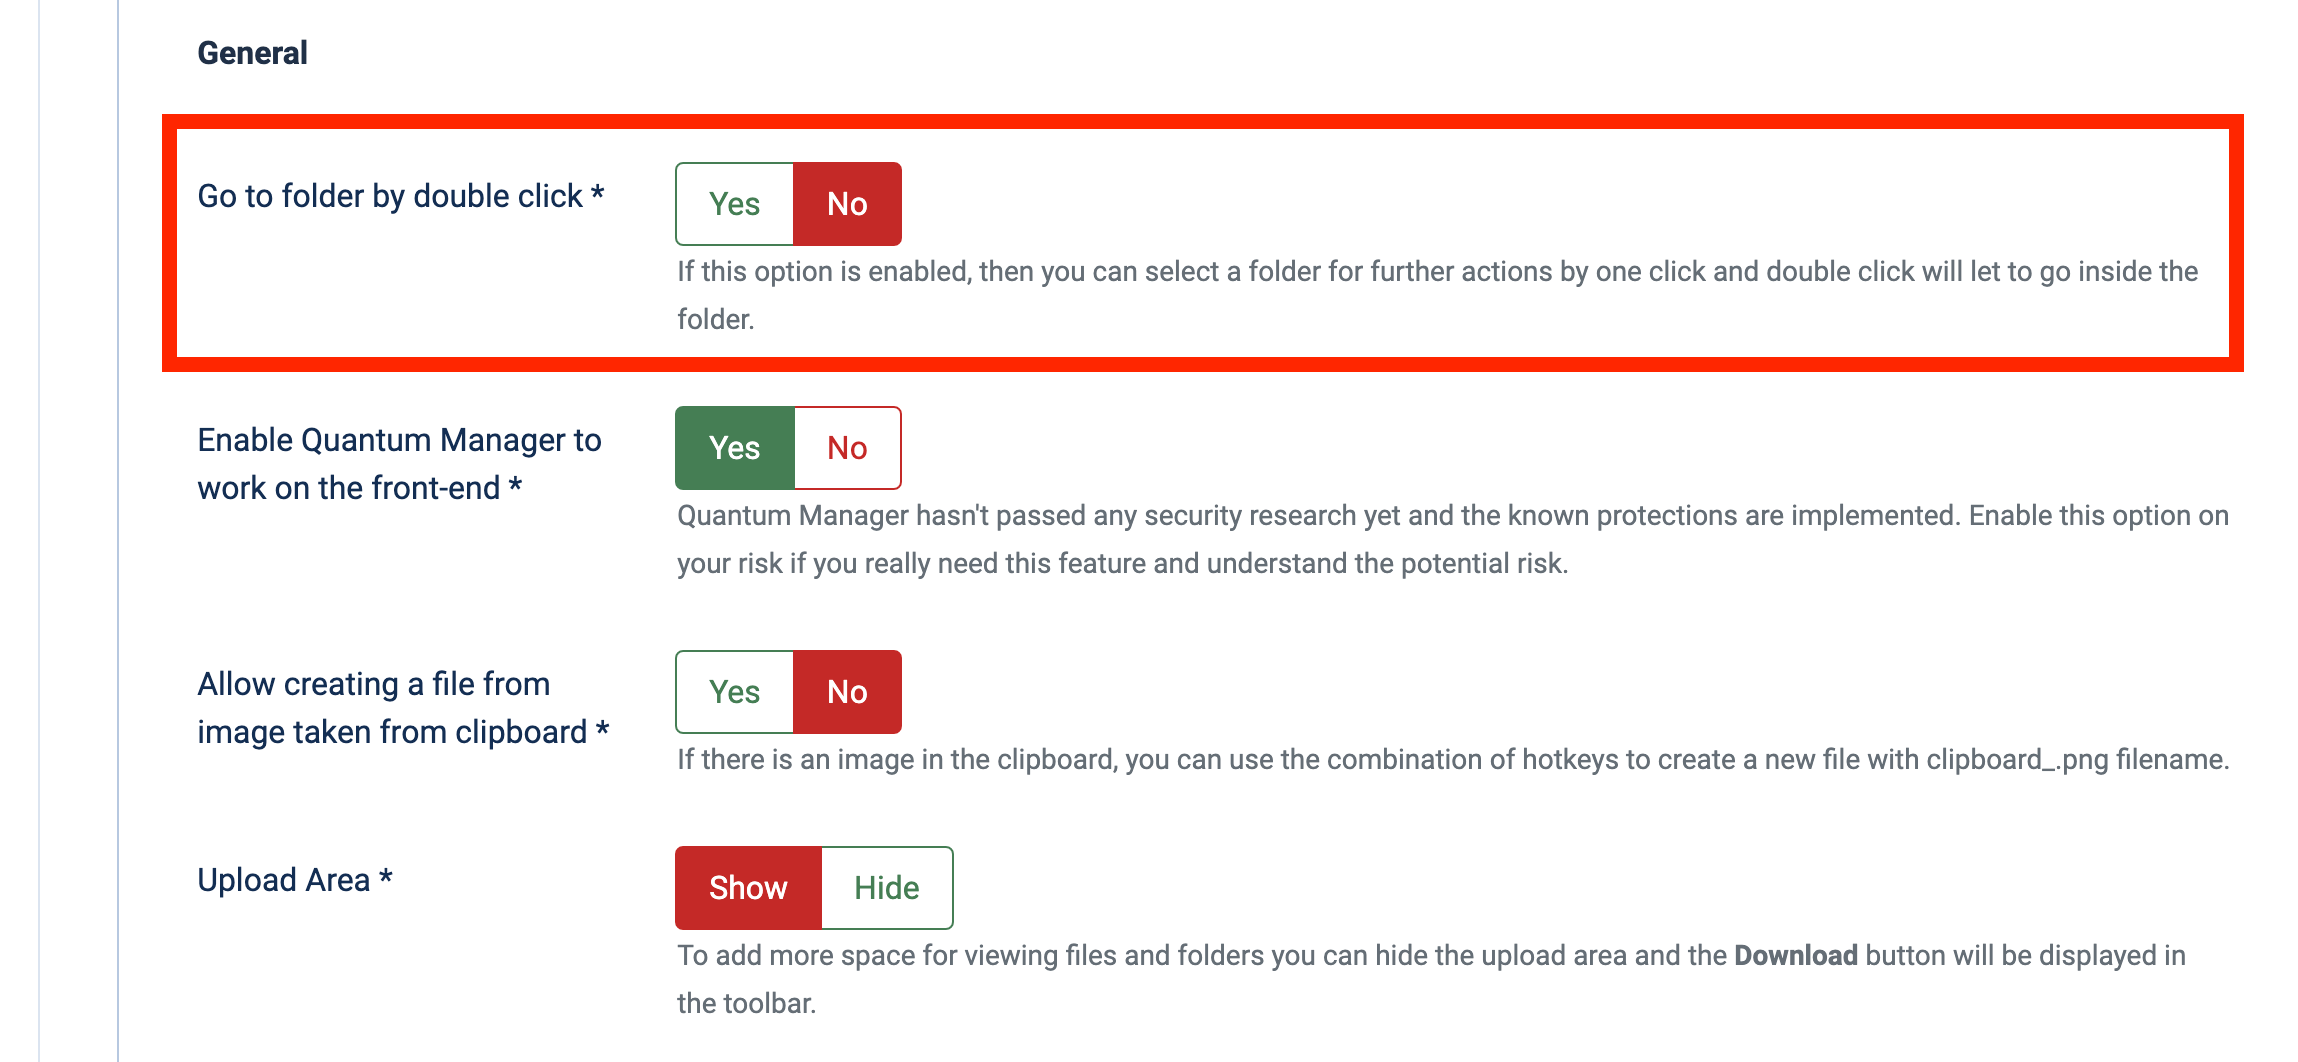Click the asterisk beside Upload Area
This screenshot has height=1062, width=2298.
(386, 877)
